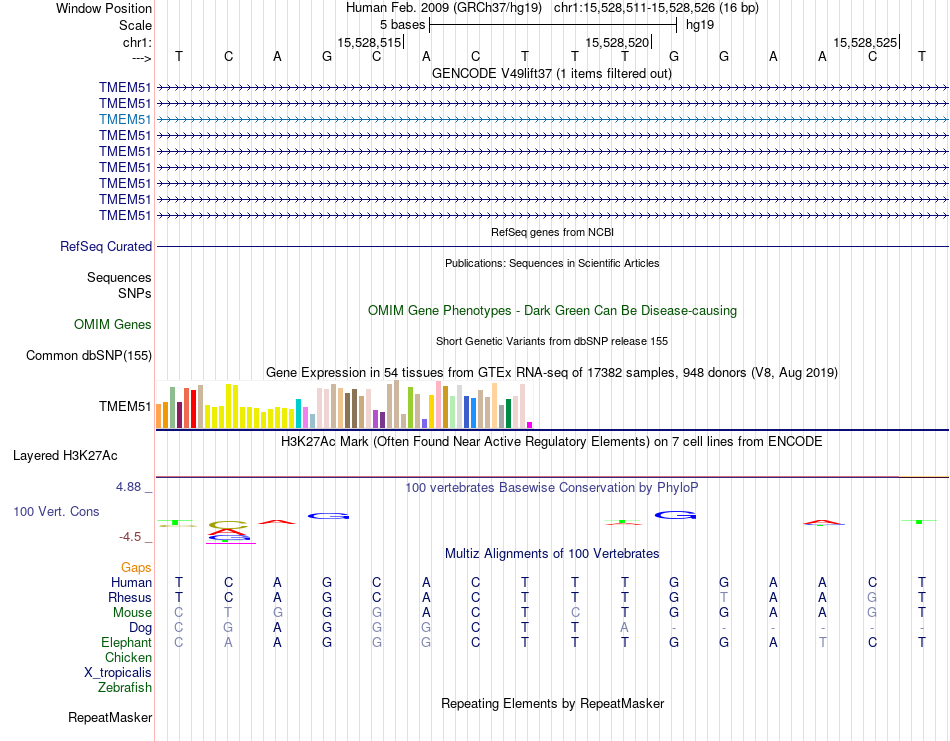Click the dark green bar near the GTEx chart end
950x741 pixels.
508,413
